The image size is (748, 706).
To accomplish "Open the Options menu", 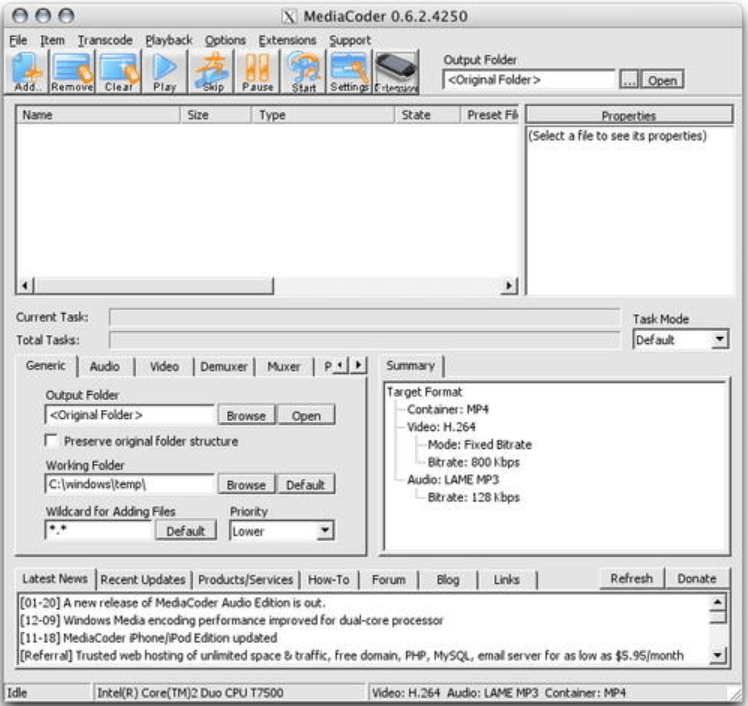I will [225, 40].
